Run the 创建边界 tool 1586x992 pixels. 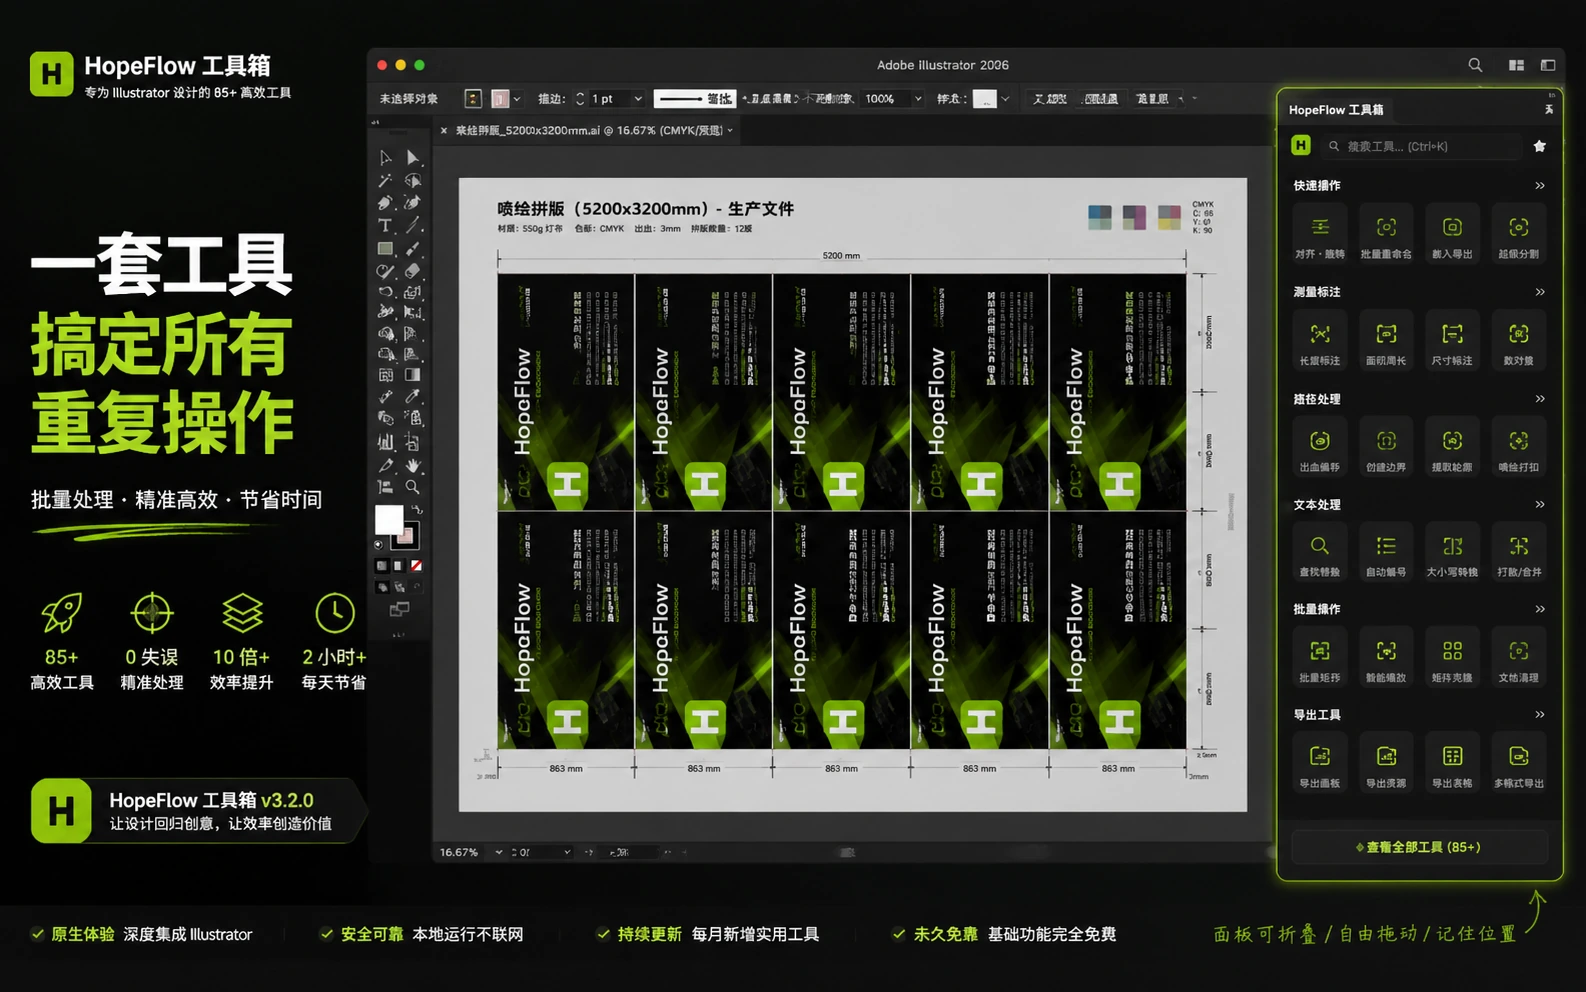click(x=1386, y=448)
